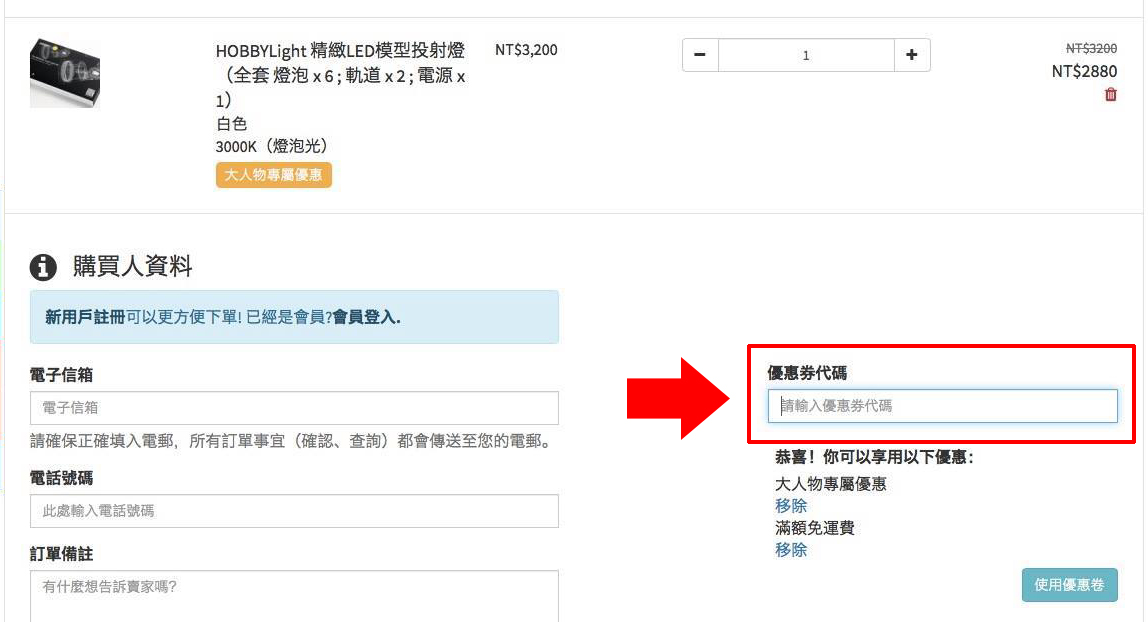The image size is (1148, 622).
Task: Open the HOBBYLight product thumbnail image
Action: tap(65, 73)
